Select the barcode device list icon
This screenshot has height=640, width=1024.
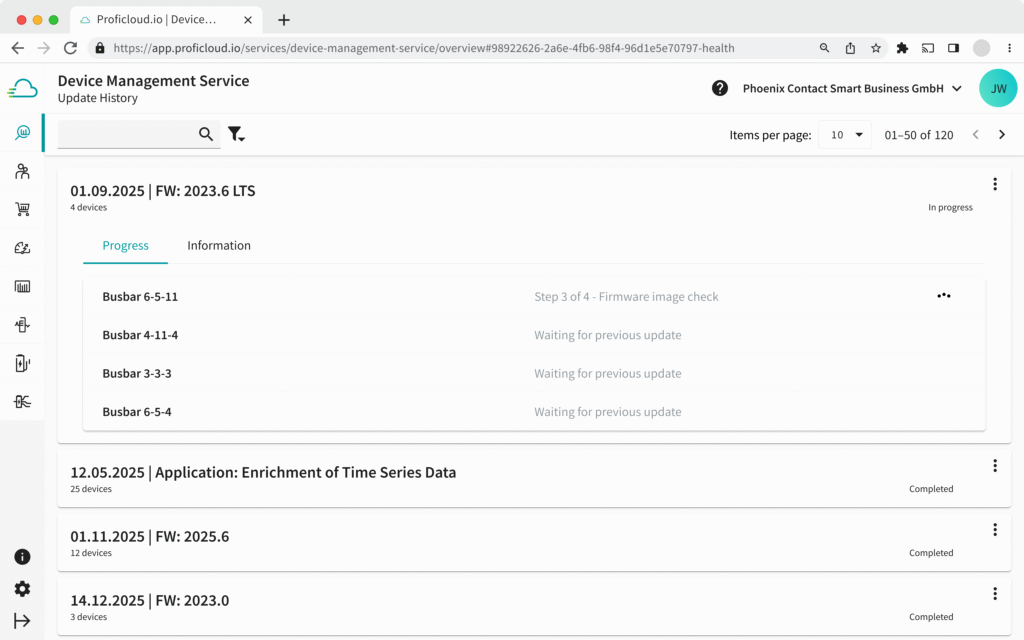click(x=22, y=286)
